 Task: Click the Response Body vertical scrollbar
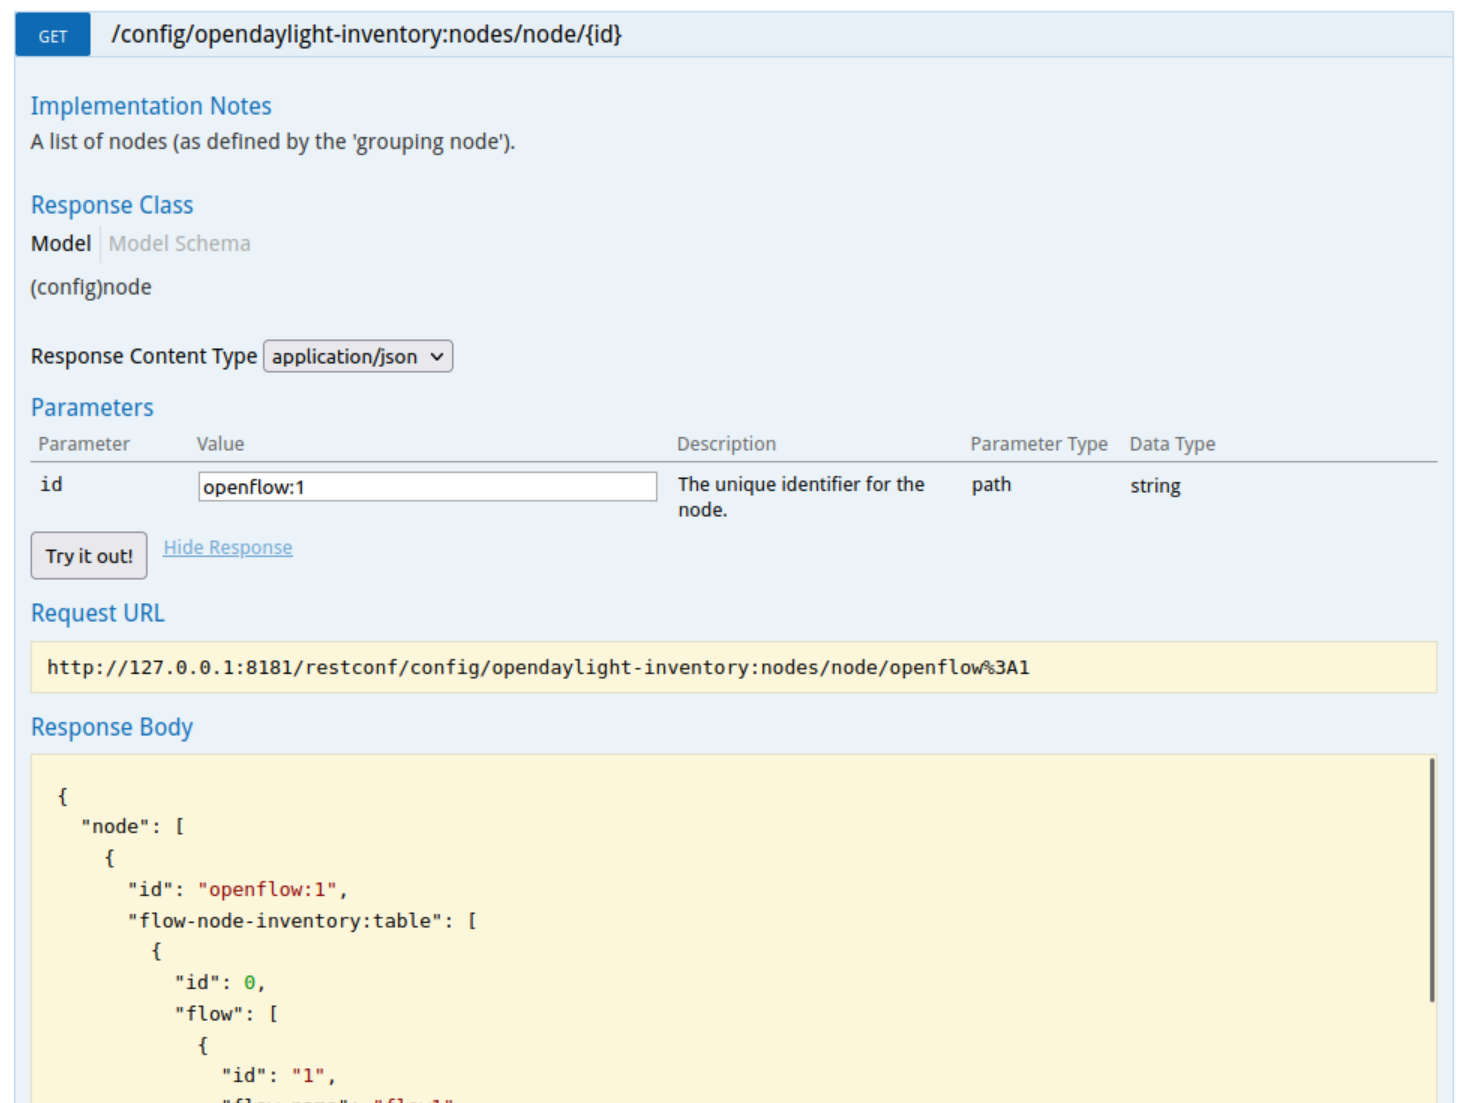point(1432,880)
